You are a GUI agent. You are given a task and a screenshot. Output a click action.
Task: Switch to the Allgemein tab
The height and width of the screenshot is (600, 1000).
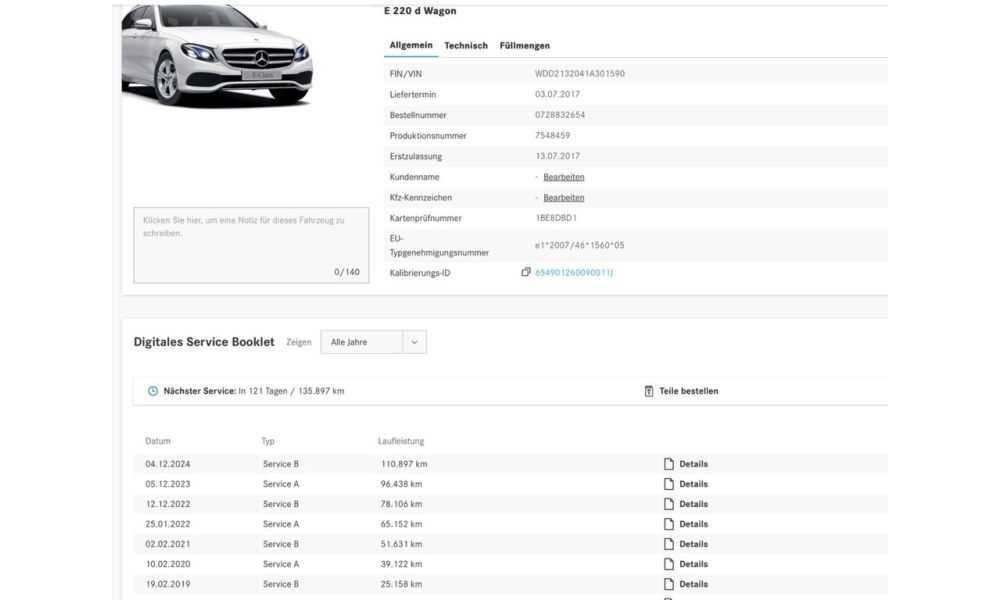pos(411,45)
